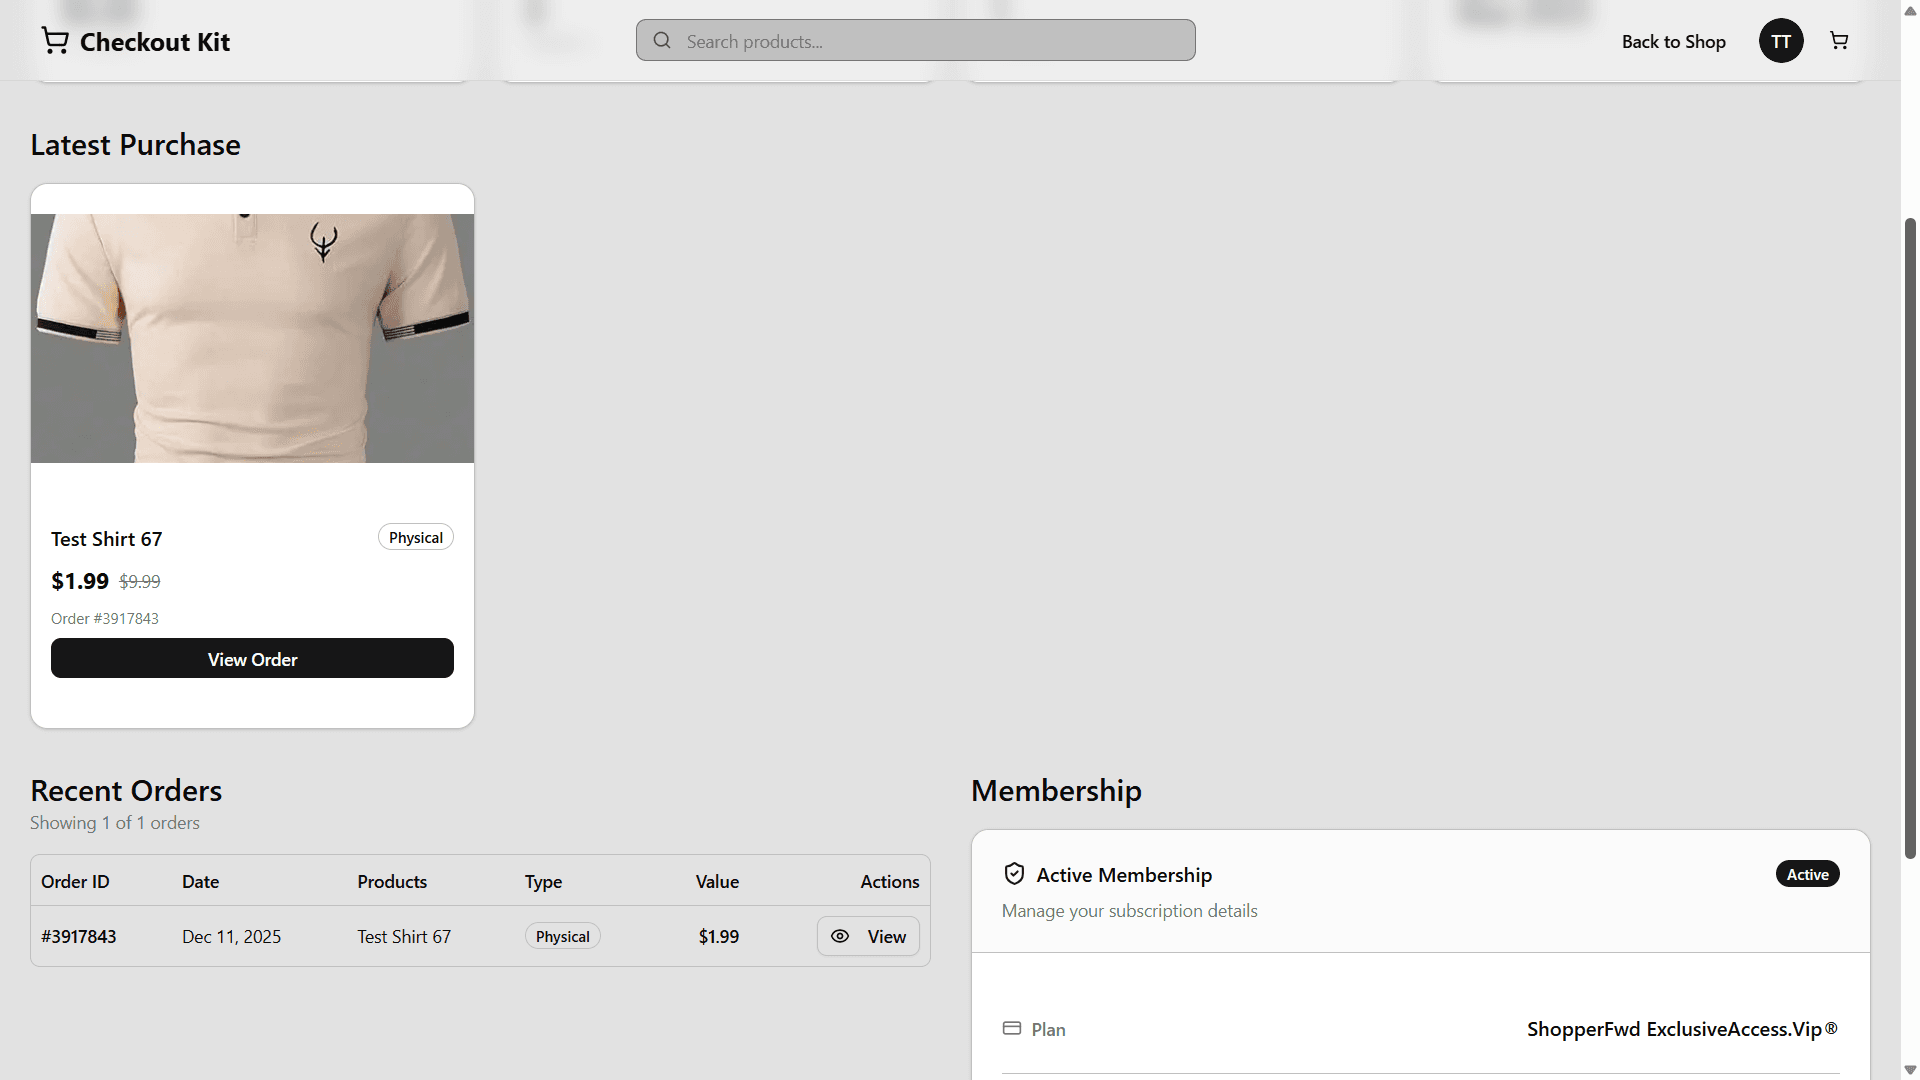Click the shield icon beside Active Membership
This screenshot has width=1920, height=1080.
(1013, 873)
